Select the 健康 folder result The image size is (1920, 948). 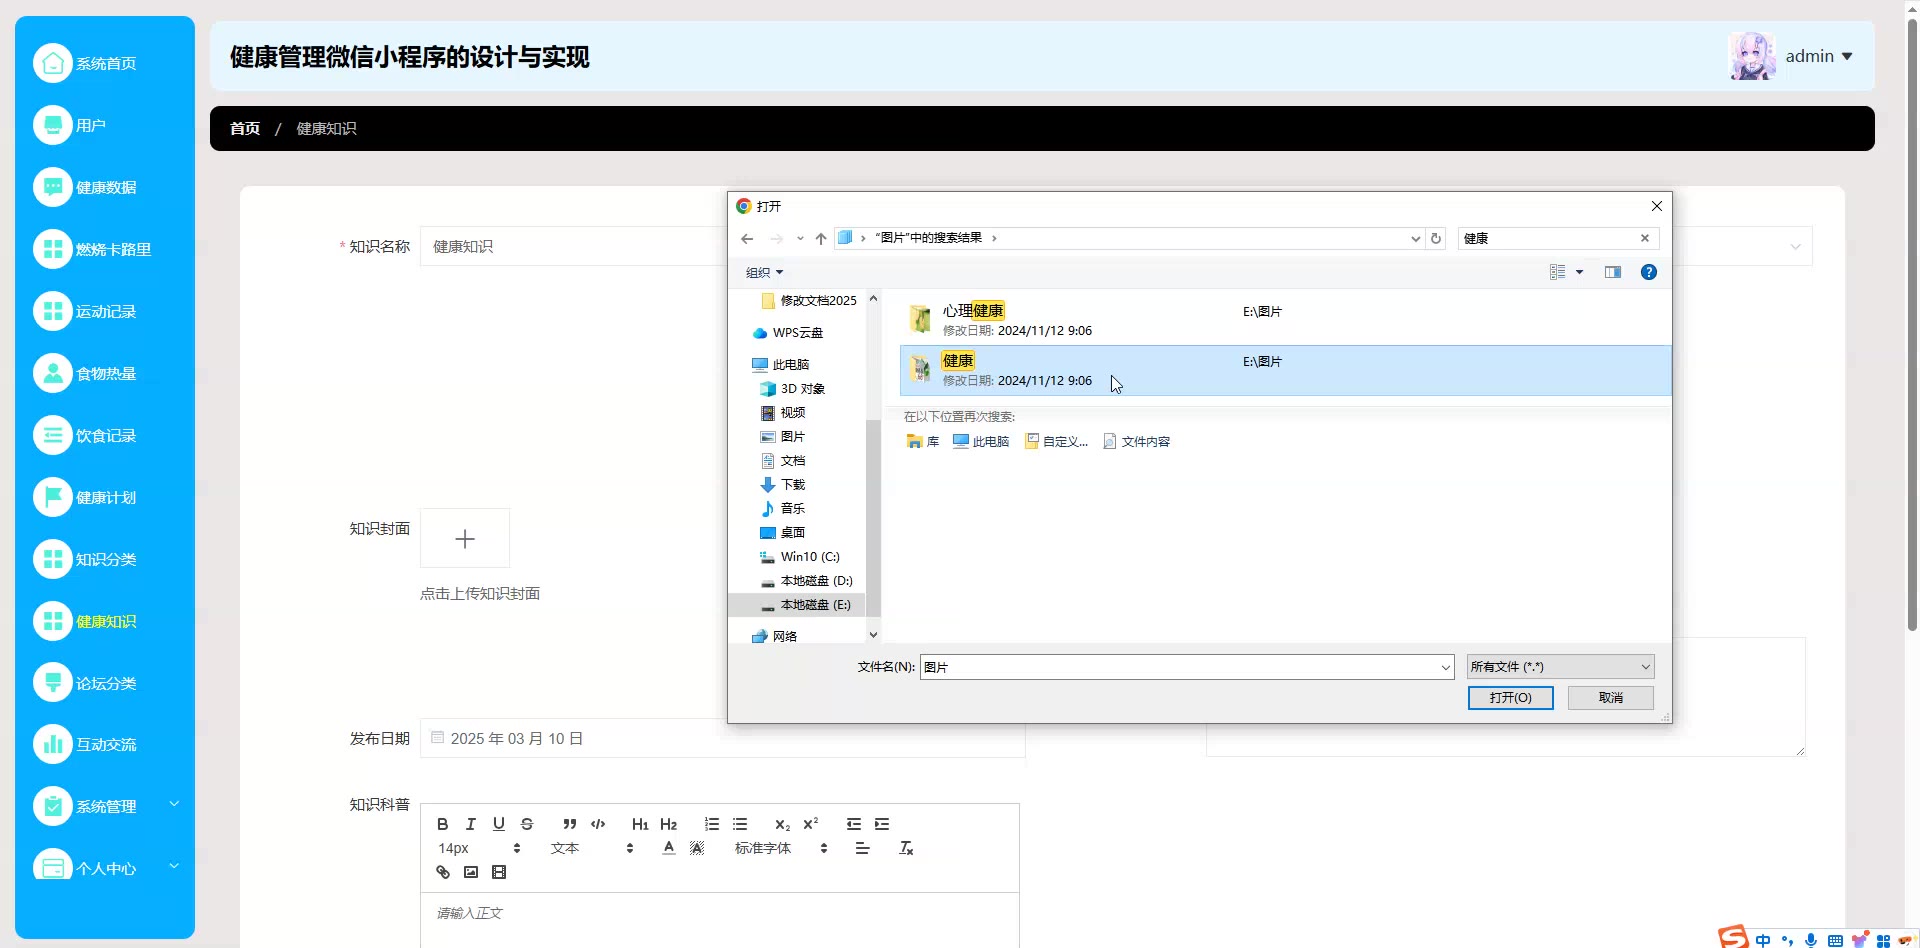point(1285,370)
